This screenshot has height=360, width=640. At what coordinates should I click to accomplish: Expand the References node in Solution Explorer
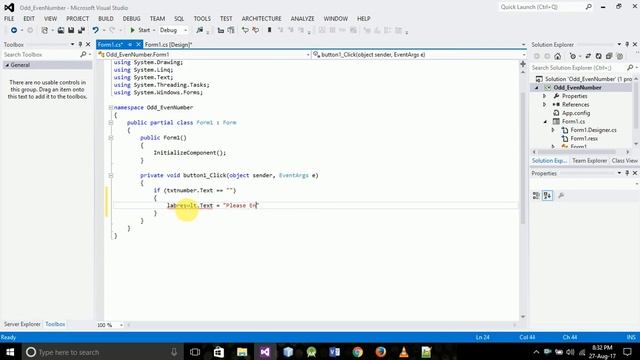[x=544, y=104]
